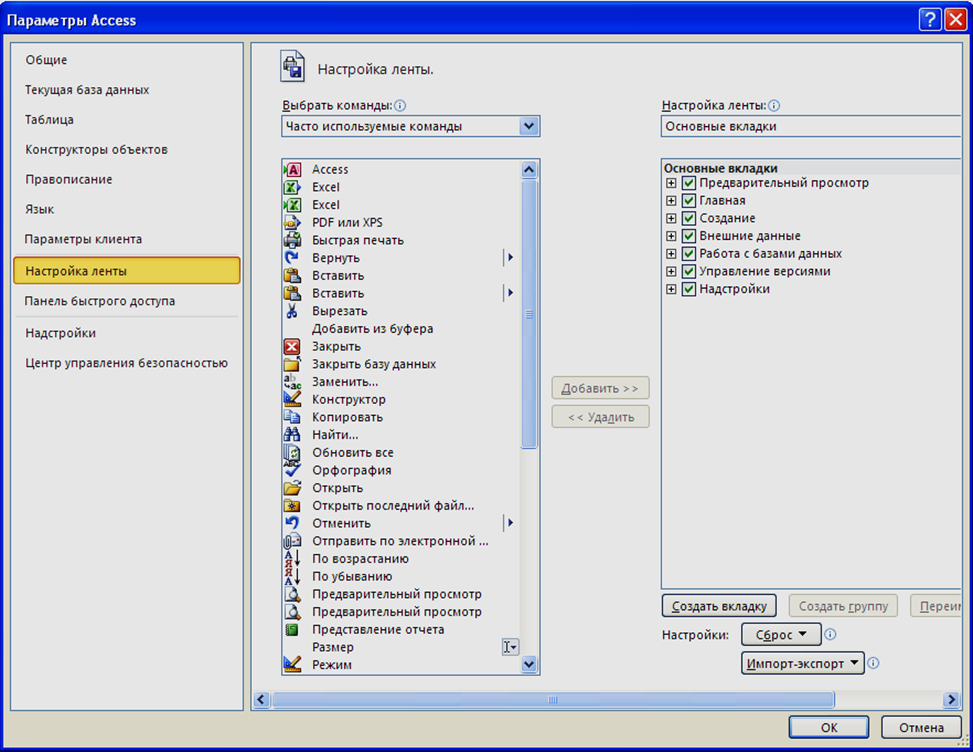Image resolution: width=973 pixels, height=752 pixels.
Task: Click the Открыть последний файл... icon
Action: pyautogui.click(x=292, y=506)
